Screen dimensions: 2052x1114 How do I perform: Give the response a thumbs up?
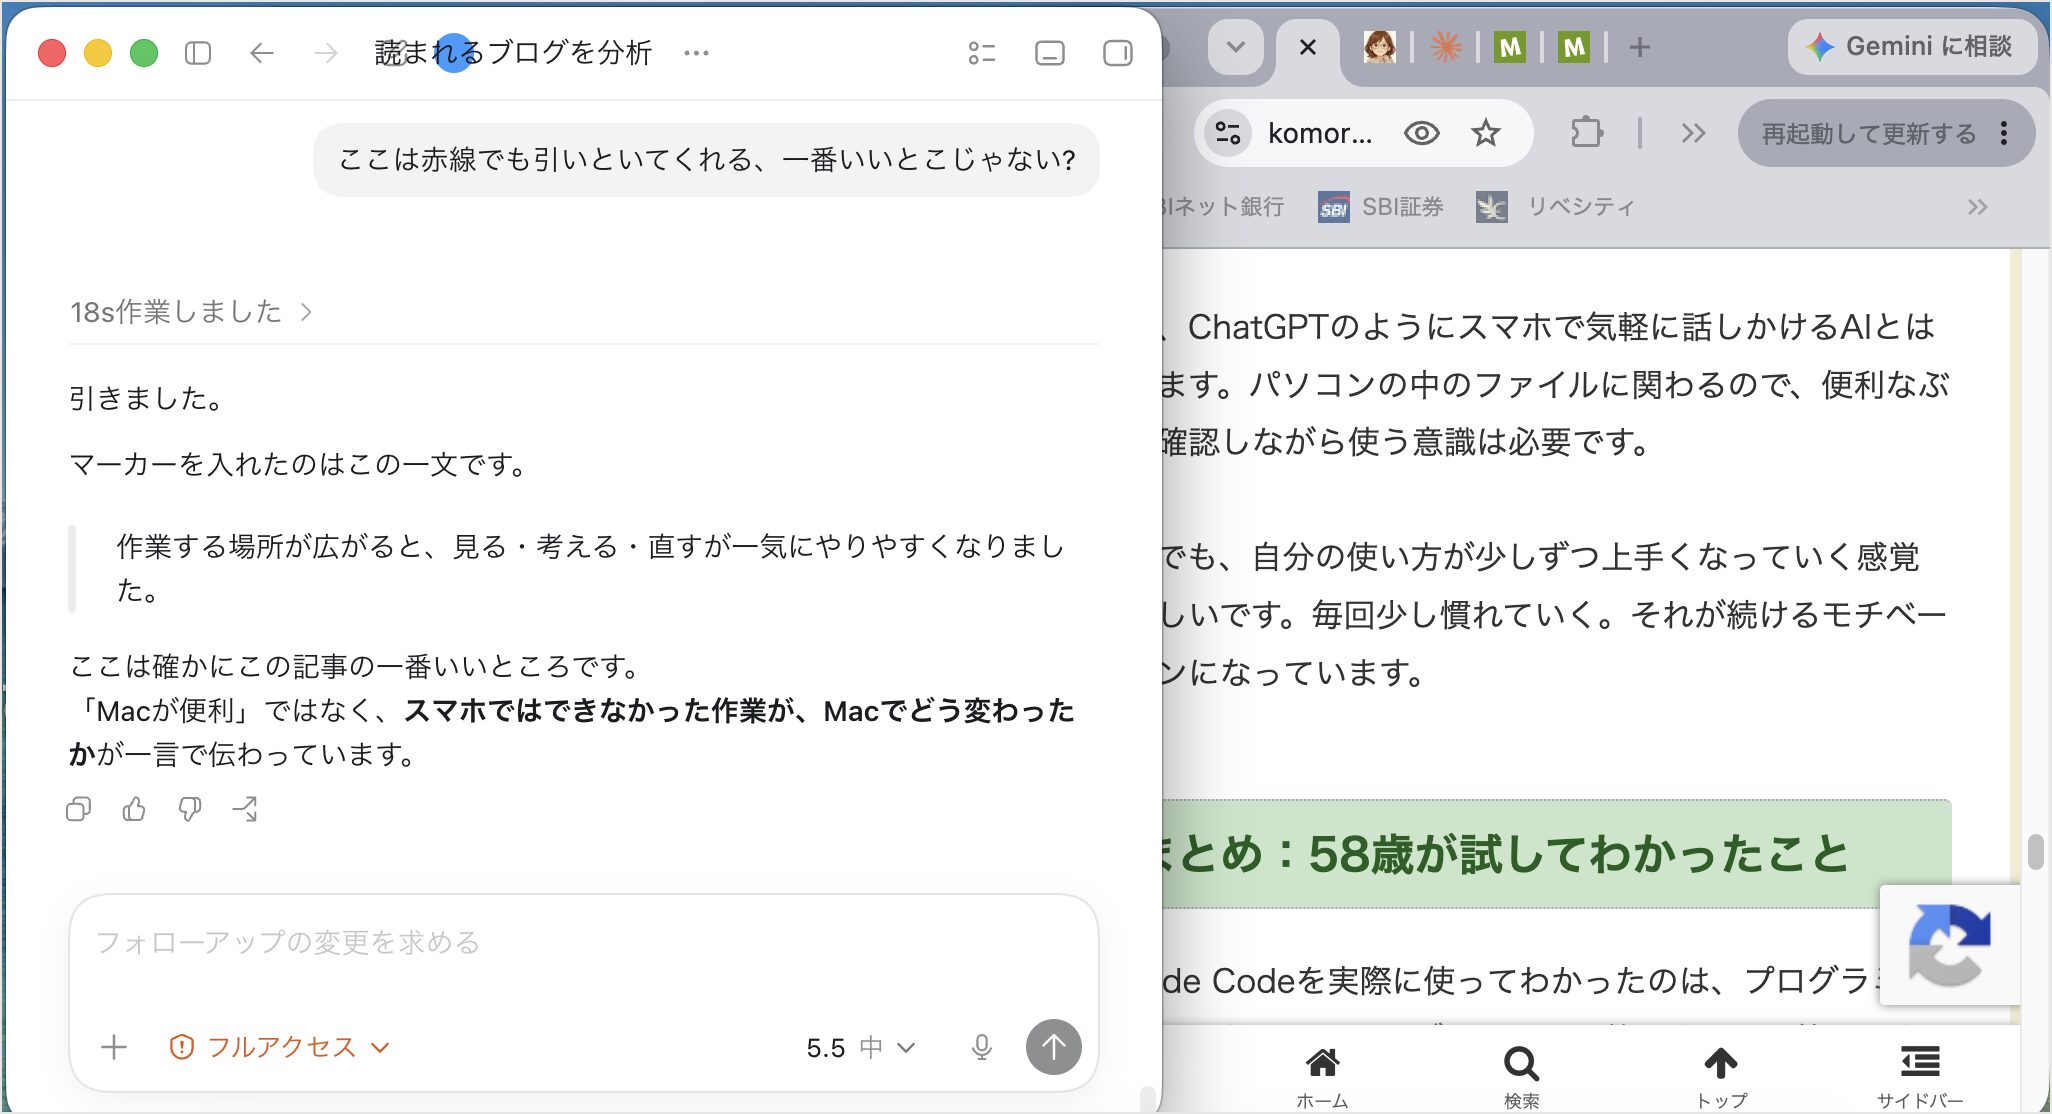pos(134,809)
